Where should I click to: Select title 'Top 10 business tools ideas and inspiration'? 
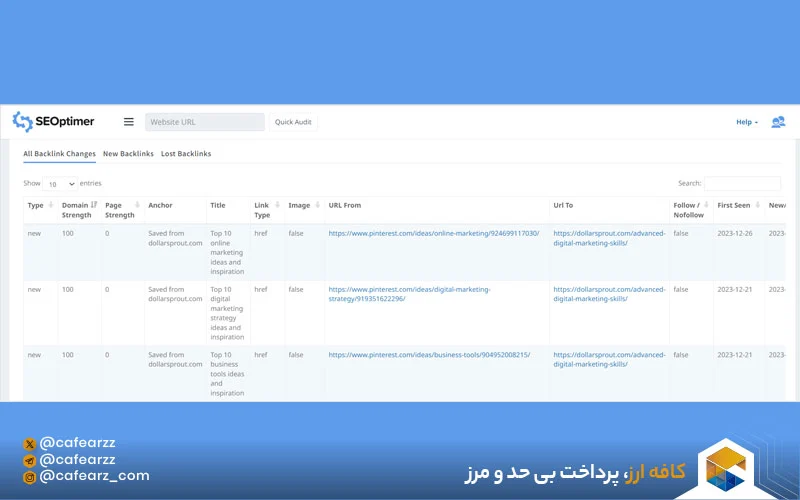228,374
